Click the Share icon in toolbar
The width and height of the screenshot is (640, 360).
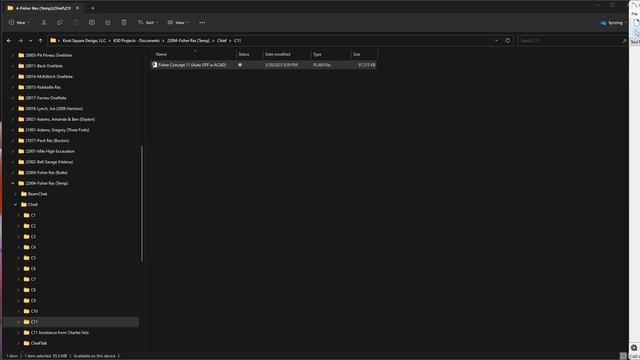pyautogui.click(x=108, y=22)
